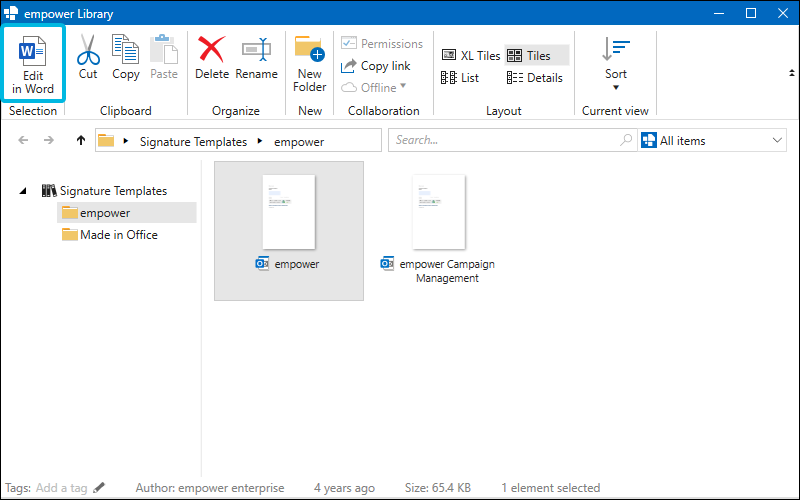This screenshot has width=800, height=500.
Task: Minimize the empower Library window
Action: click(719, 13)
